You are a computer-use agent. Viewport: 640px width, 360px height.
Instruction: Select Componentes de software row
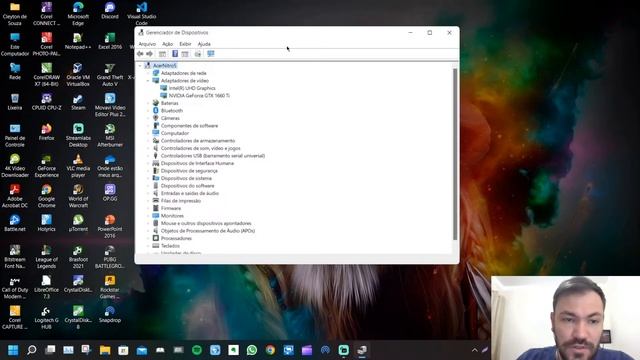tap(189, 126)
